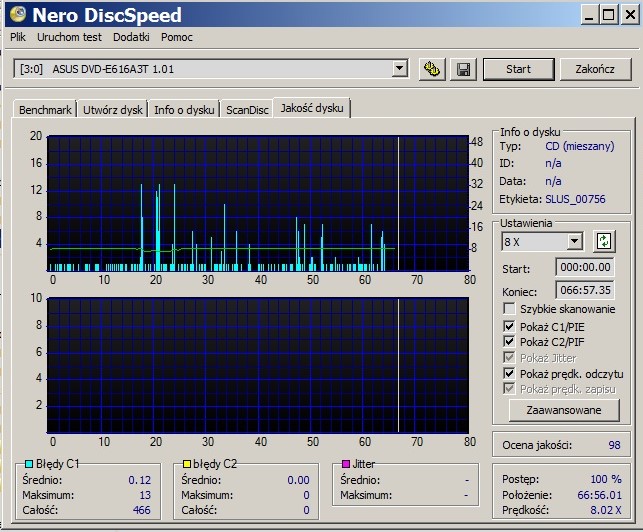Image resolution: width=643 pixels, height=532 pixels.
Task: Click the Prędkość value 8.02 X
Action: point(606,510)
